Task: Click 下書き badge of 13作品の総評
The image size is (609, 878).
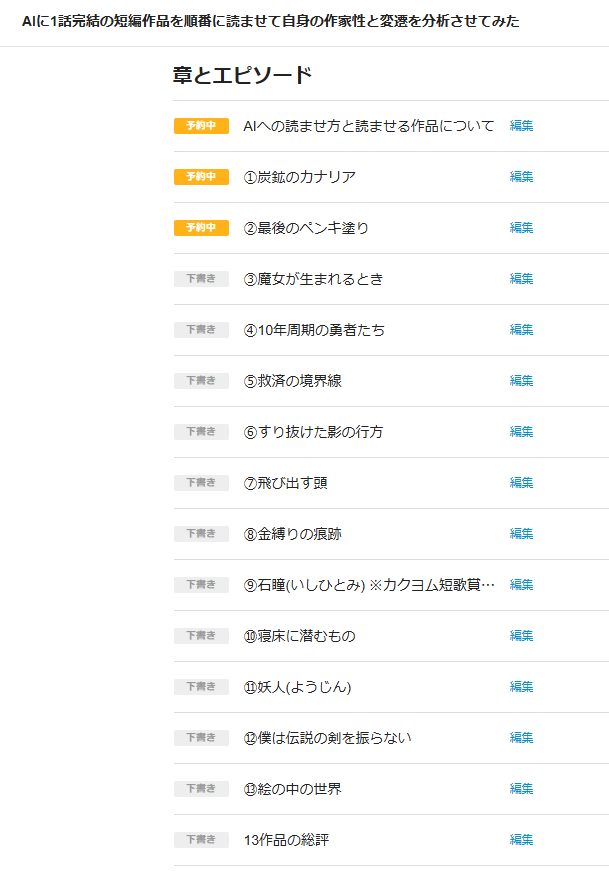Action: tap(201, 840)
